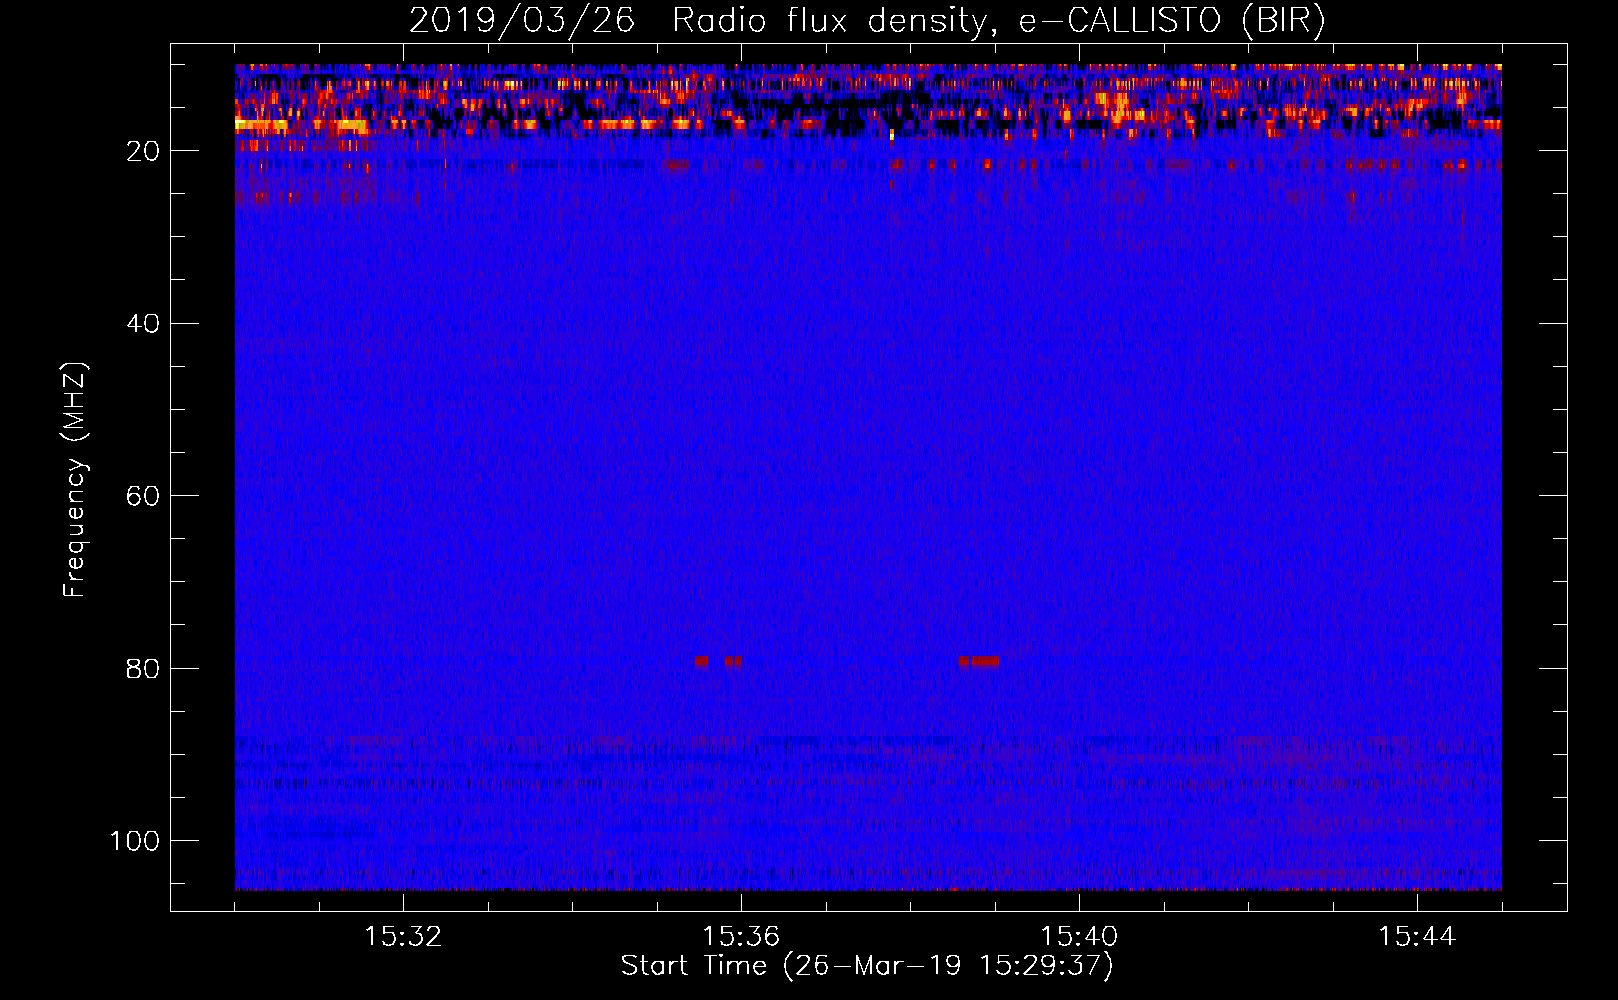Click the frequency tick label '80'

coord(144,668)
